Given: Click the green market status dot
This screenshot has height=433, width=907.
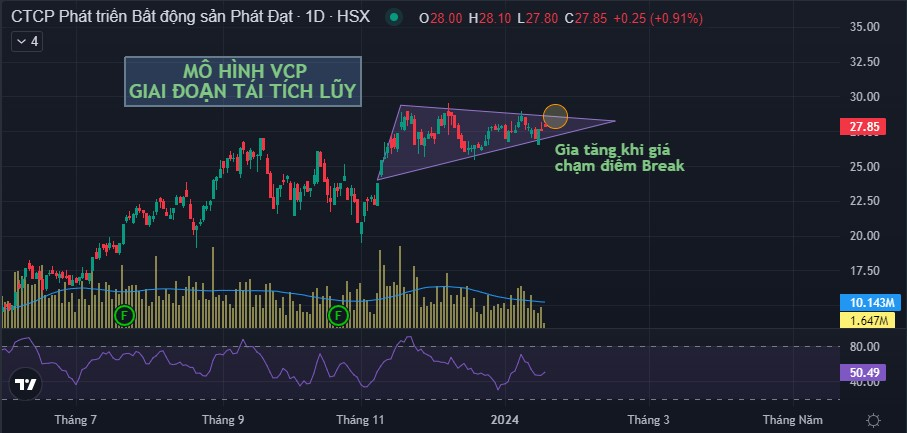Looking at the screenshot, I should 394,17.
